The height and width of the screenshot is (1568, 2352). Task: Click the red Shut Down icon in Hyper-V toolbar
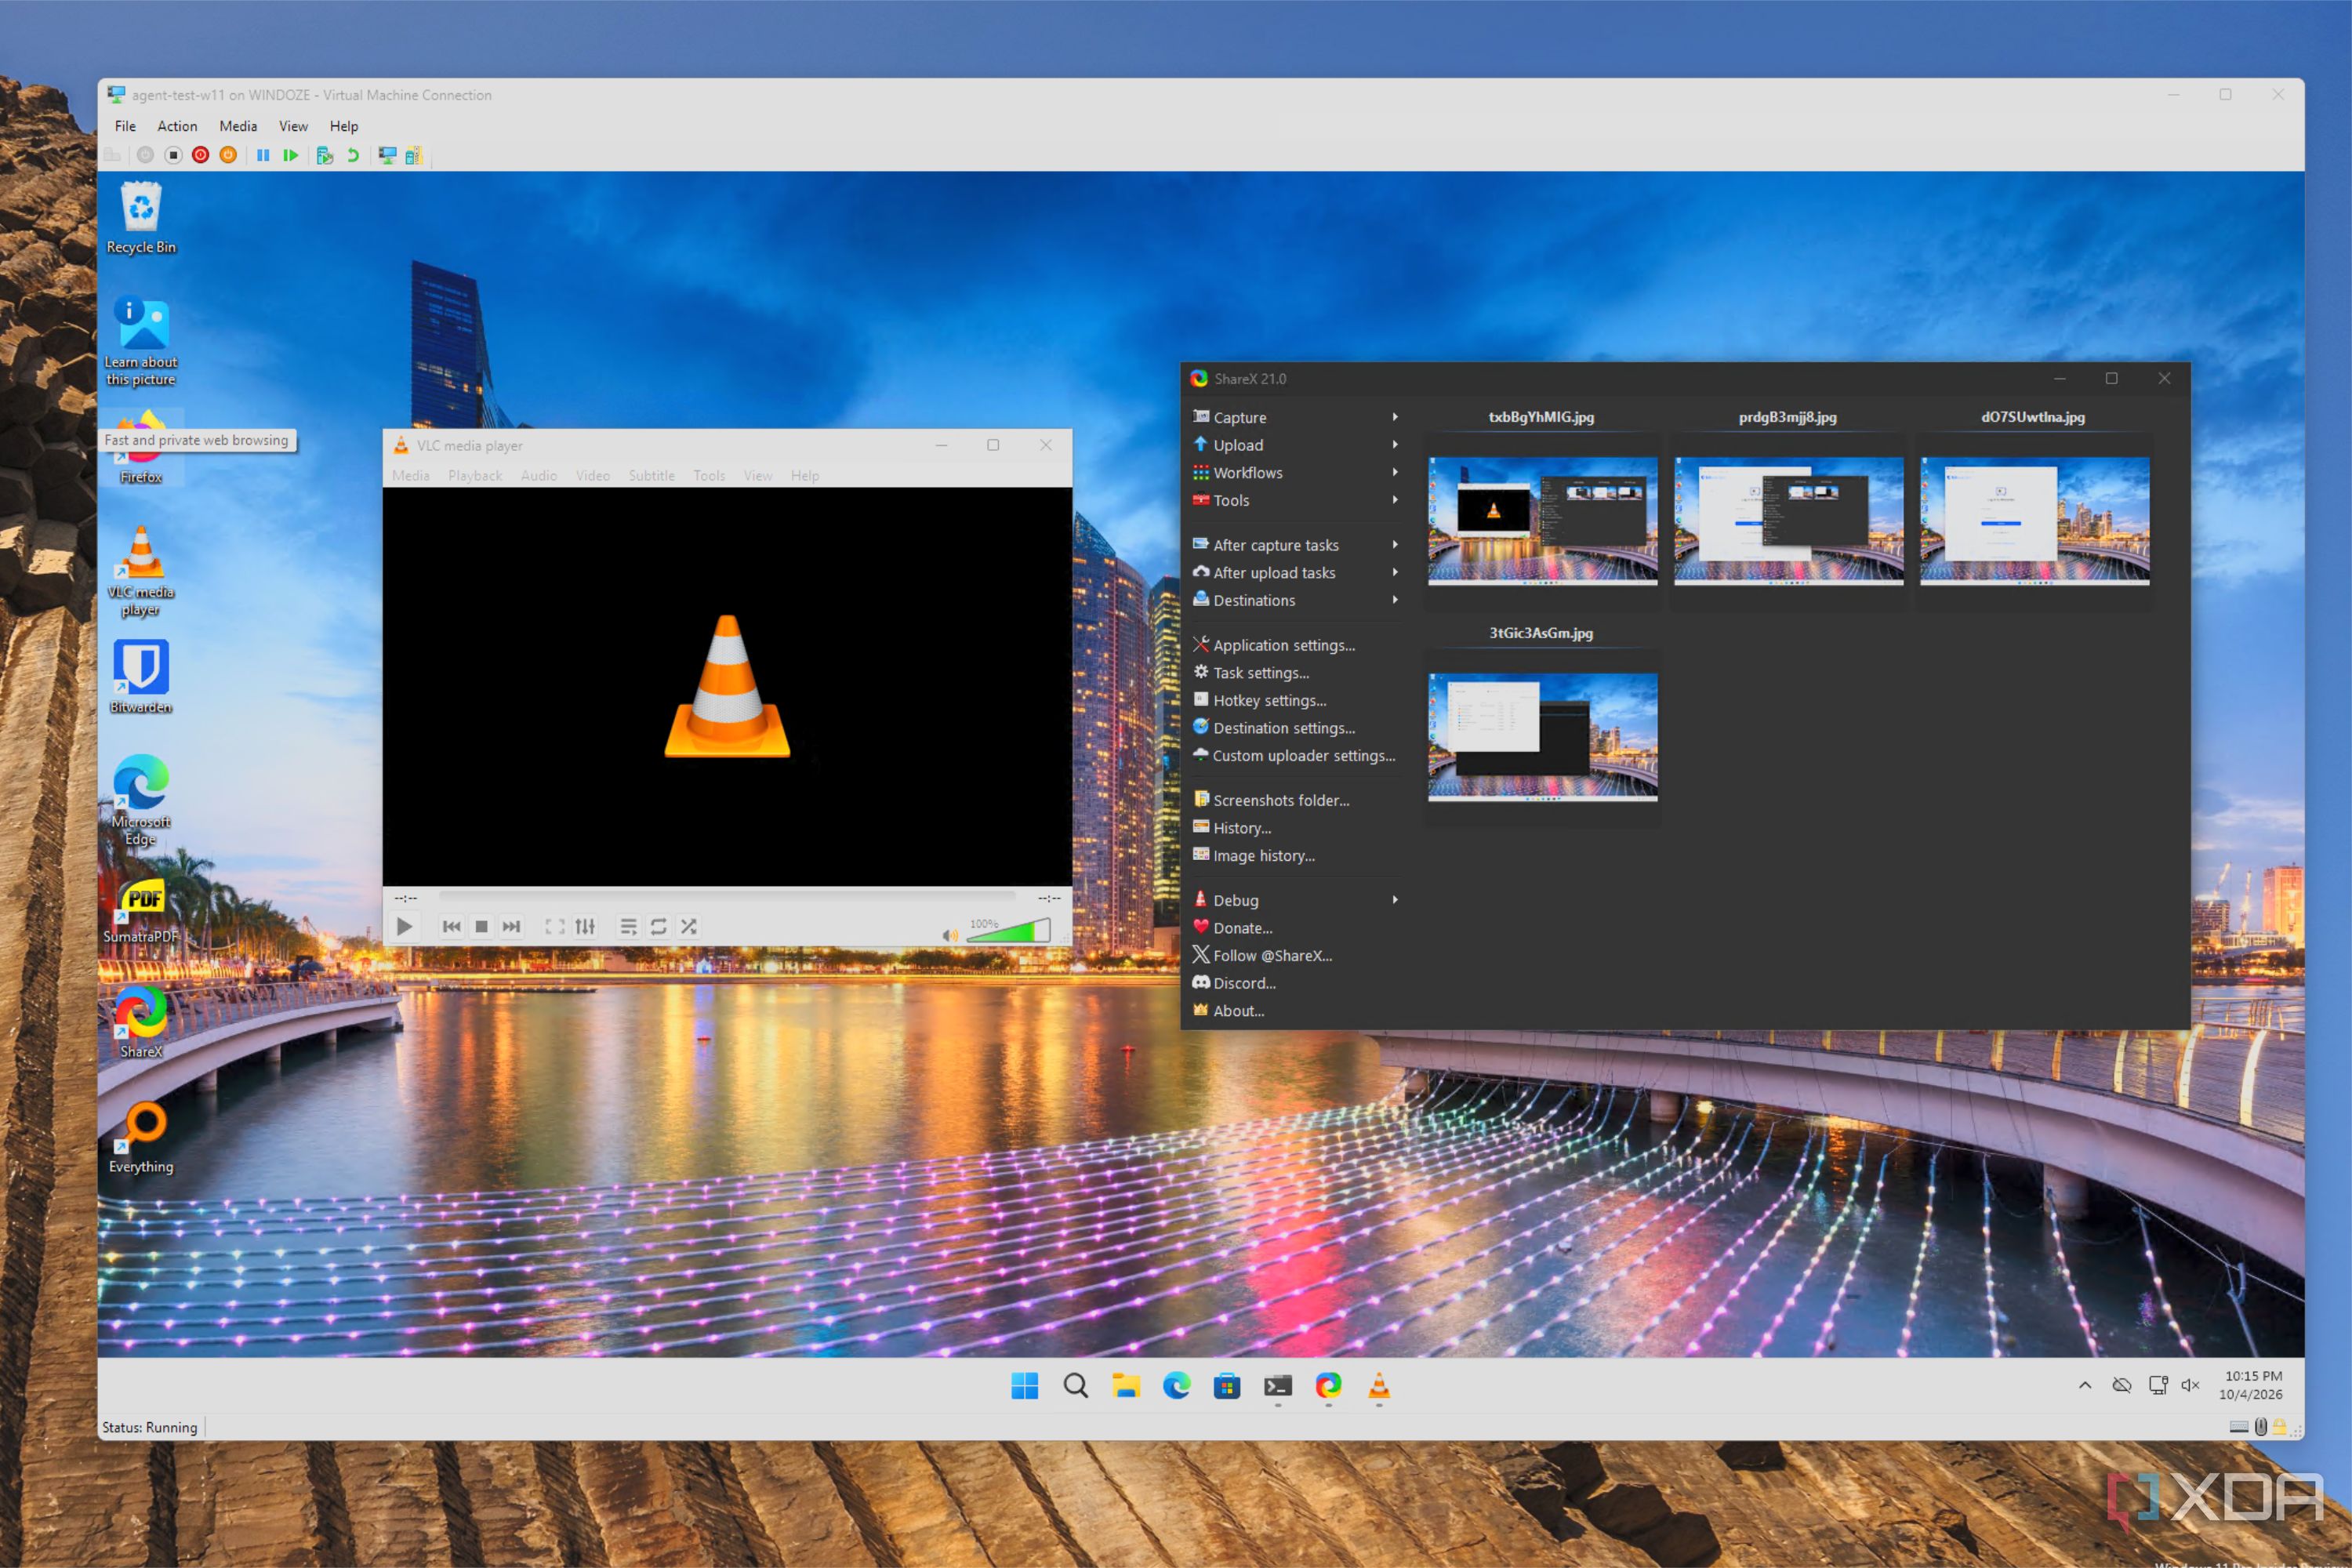pyautogui.click(x=201, y=155)
